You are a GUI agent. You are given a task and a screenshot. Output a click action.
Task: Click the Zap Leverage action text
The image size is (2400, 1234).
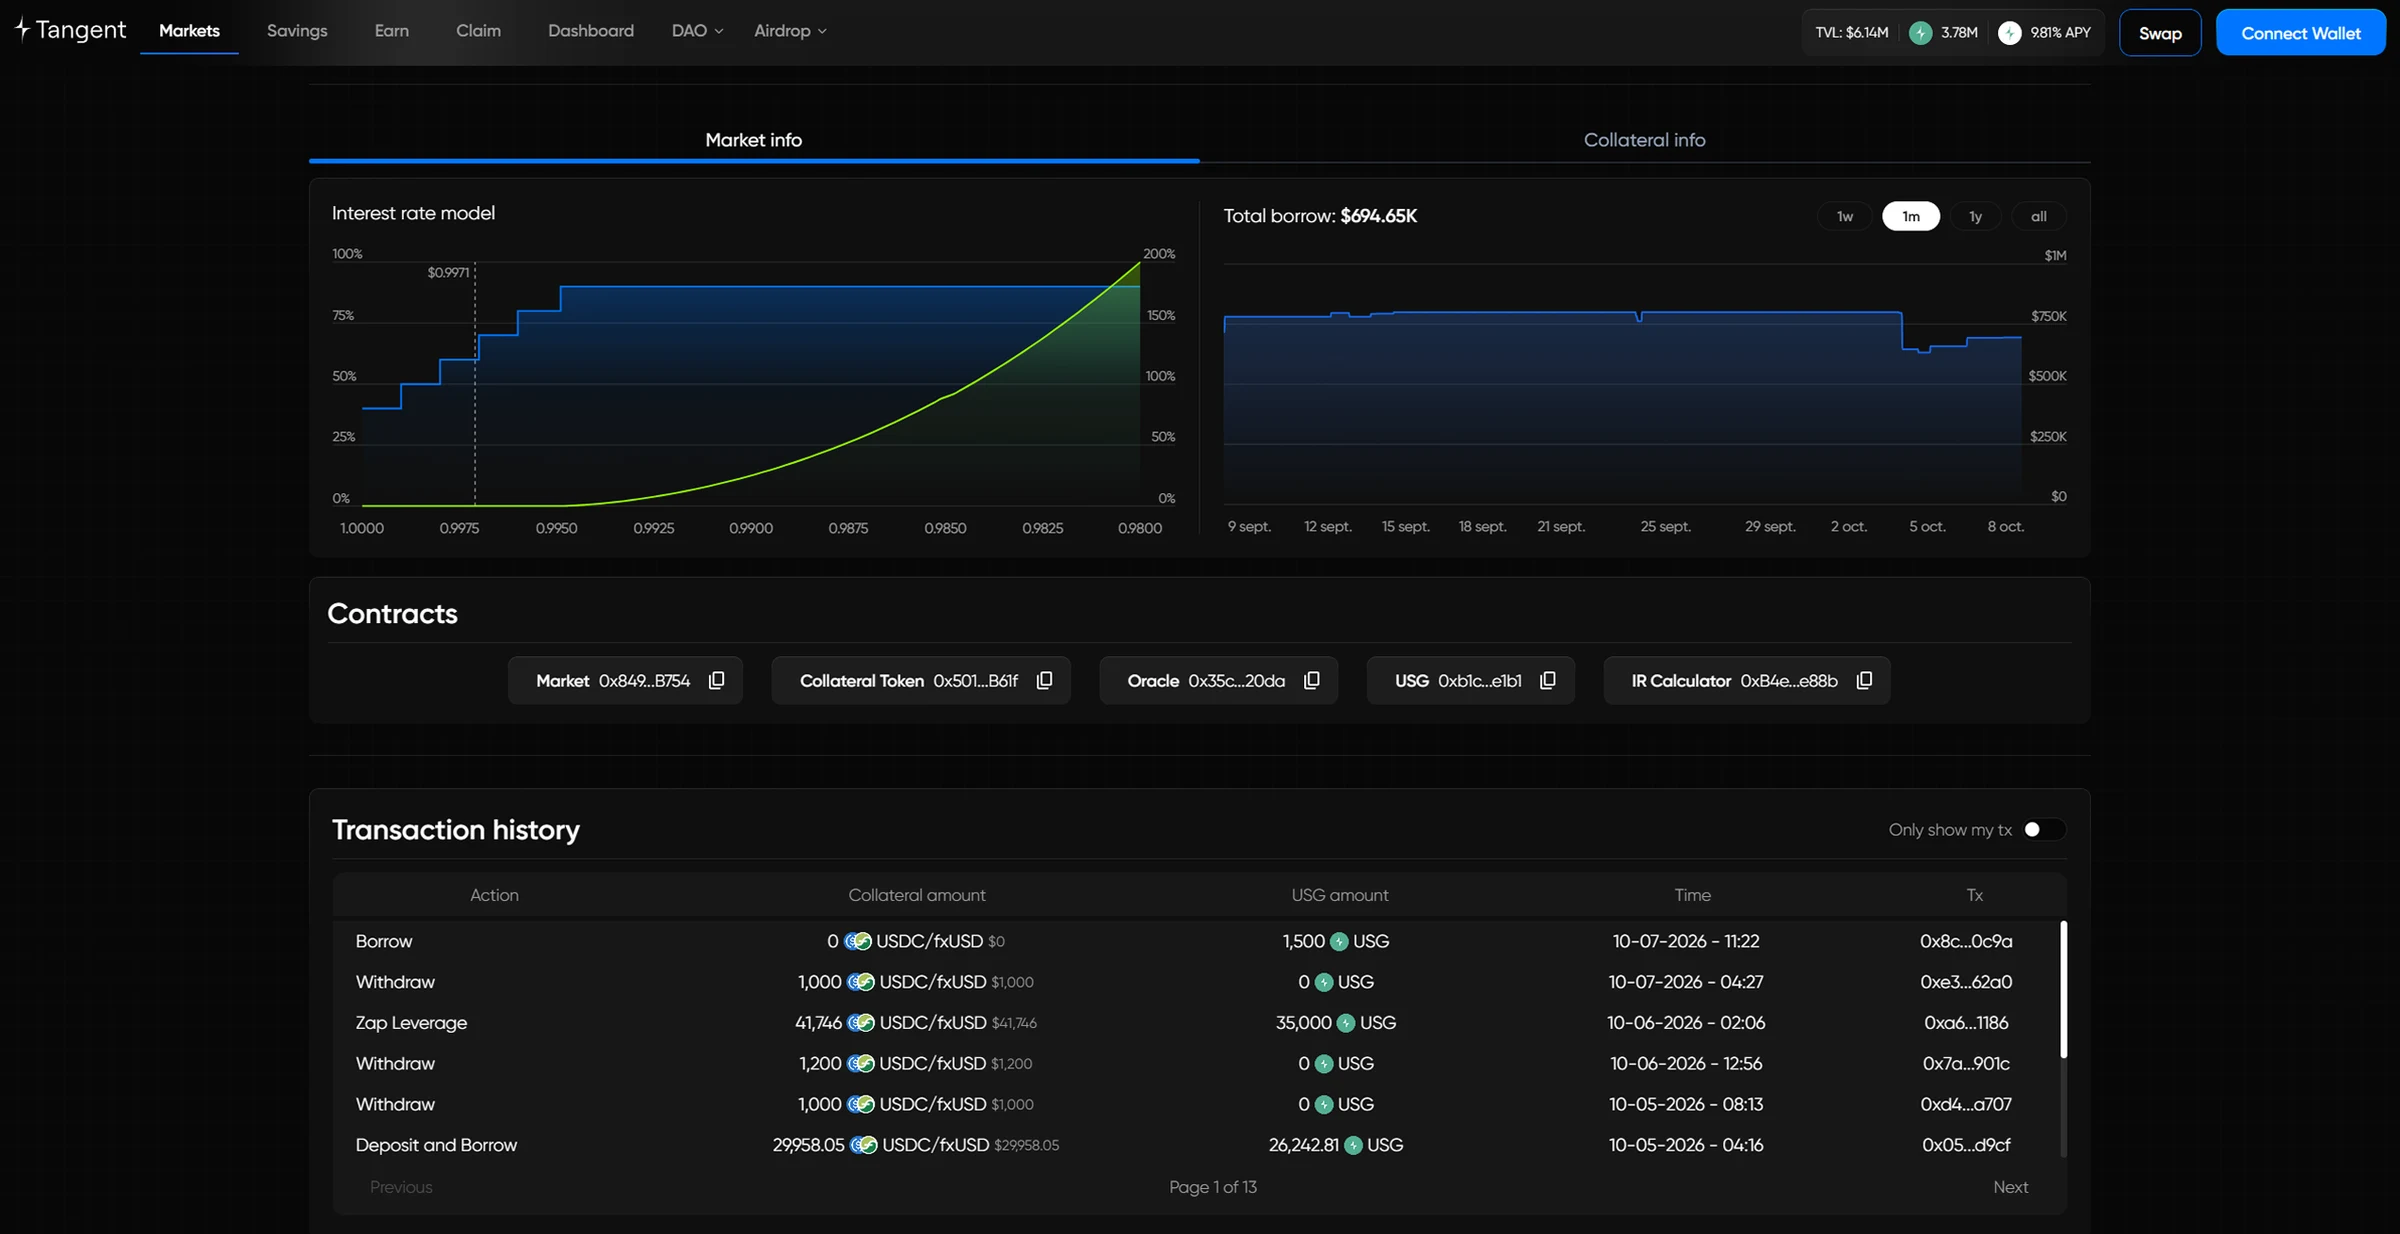tap(411, 1023)
